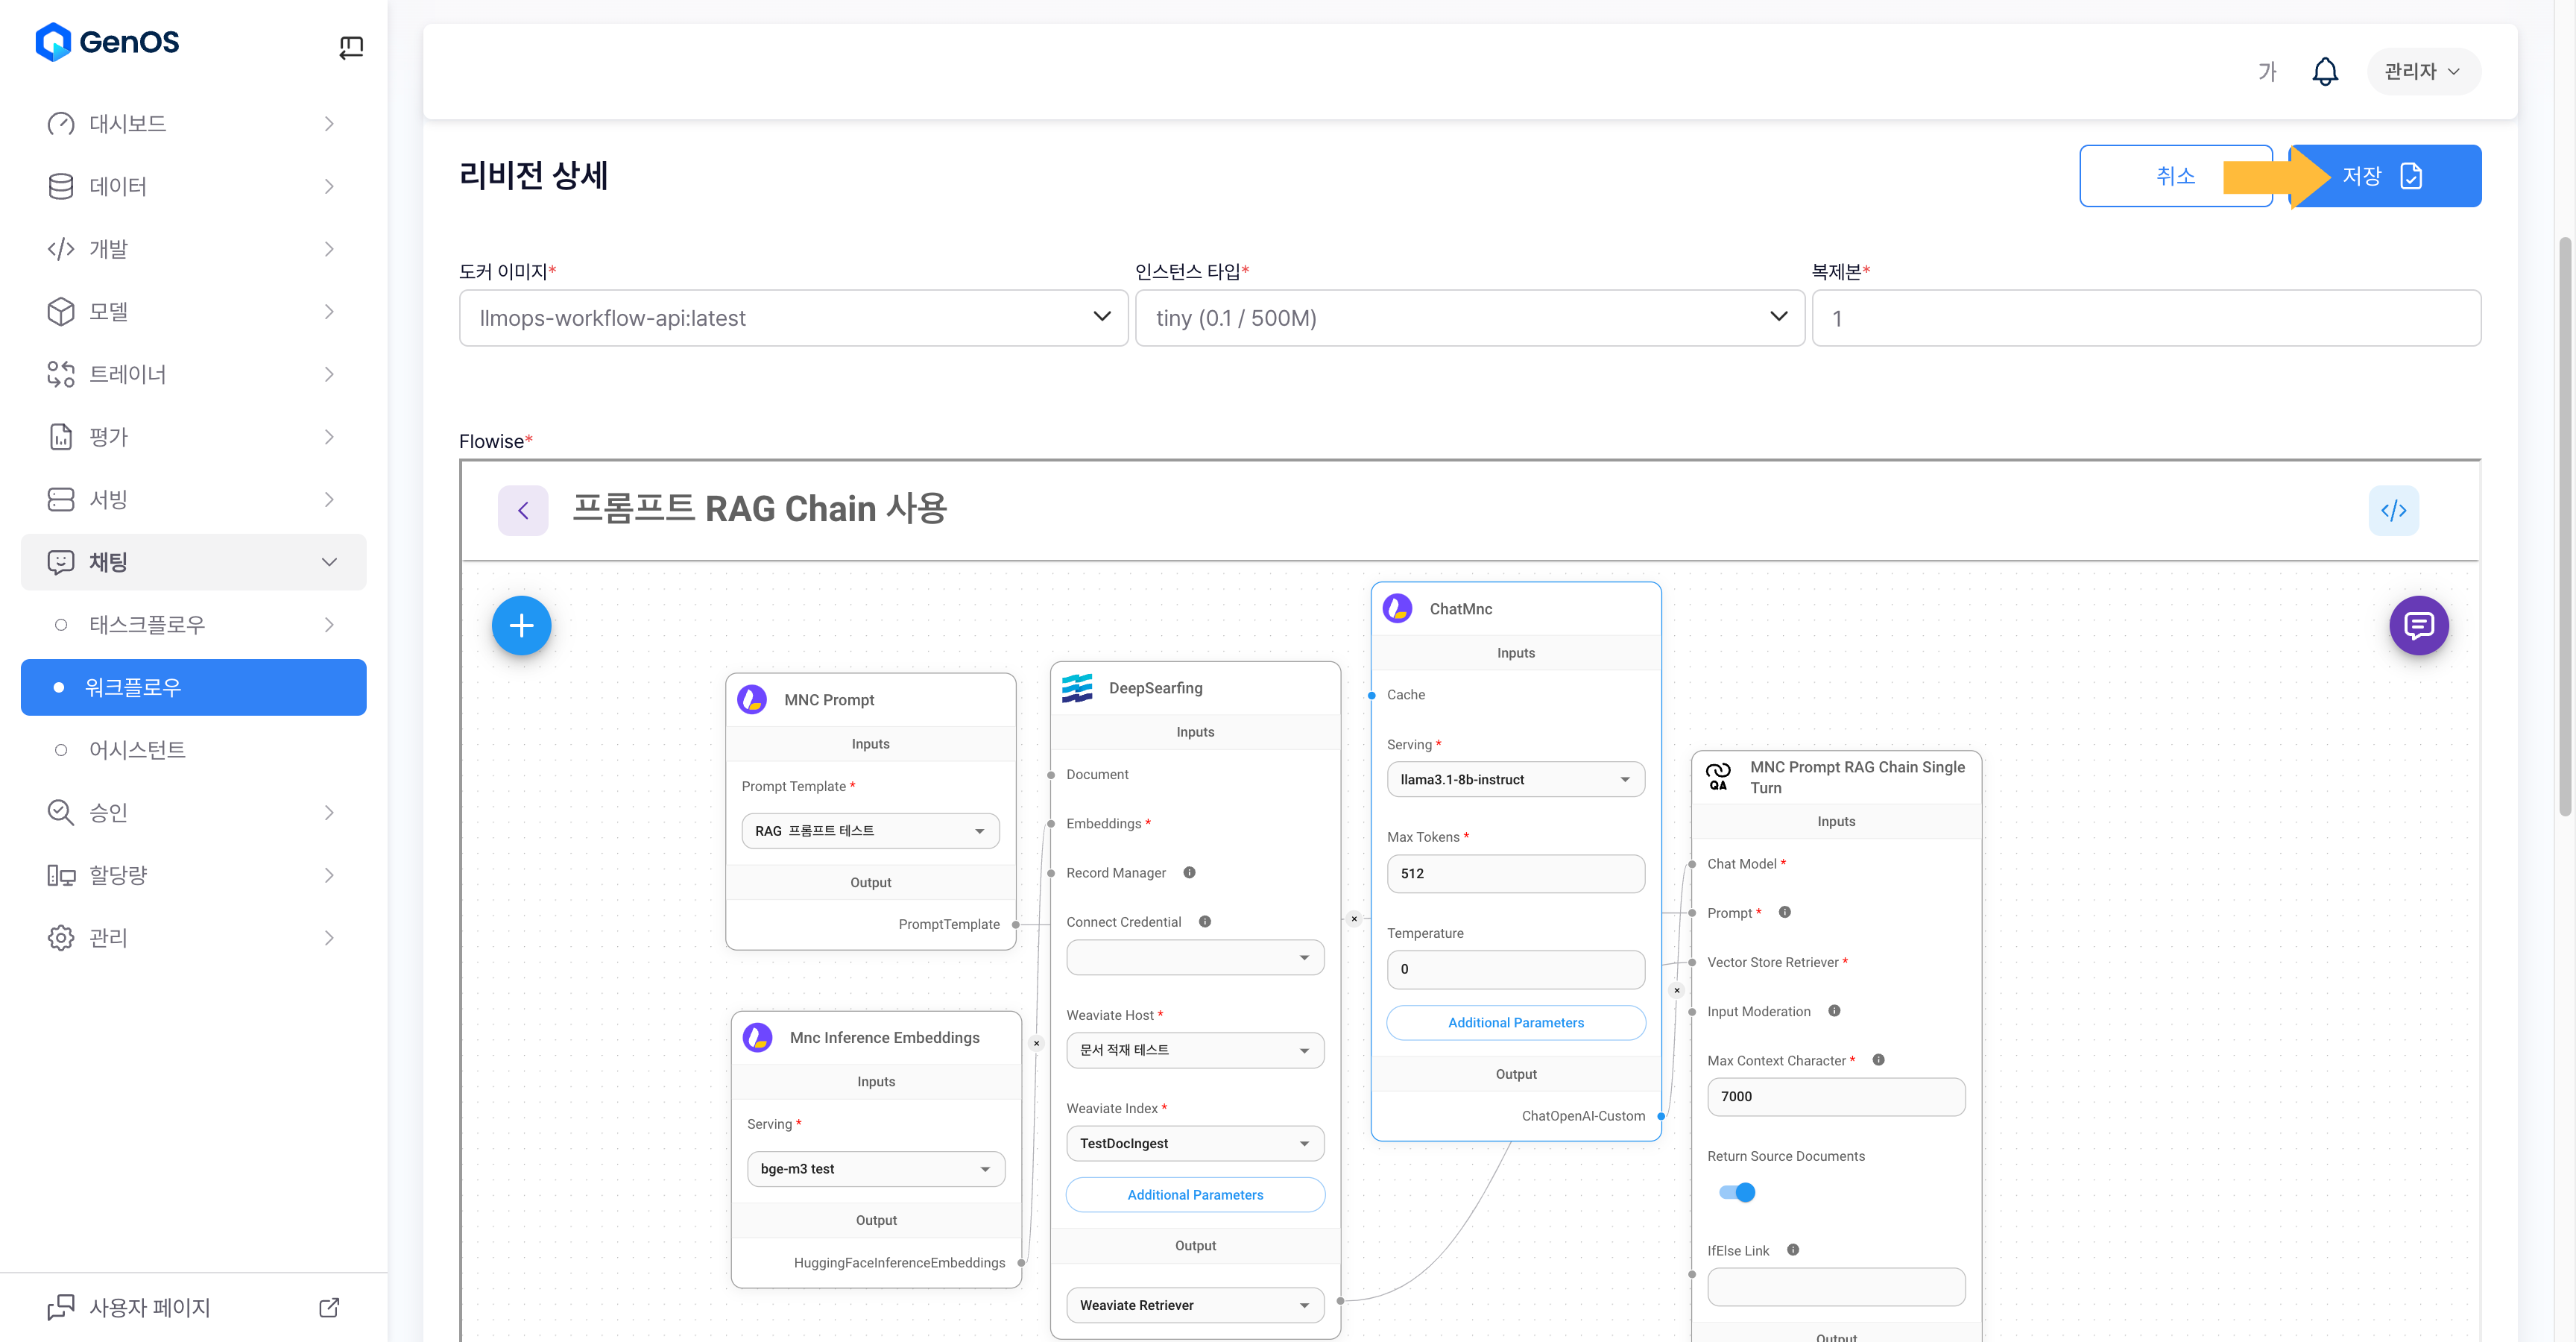Click the back arrow beside flow title
Screen dimensions: 2576x1342
click(523, 511)
